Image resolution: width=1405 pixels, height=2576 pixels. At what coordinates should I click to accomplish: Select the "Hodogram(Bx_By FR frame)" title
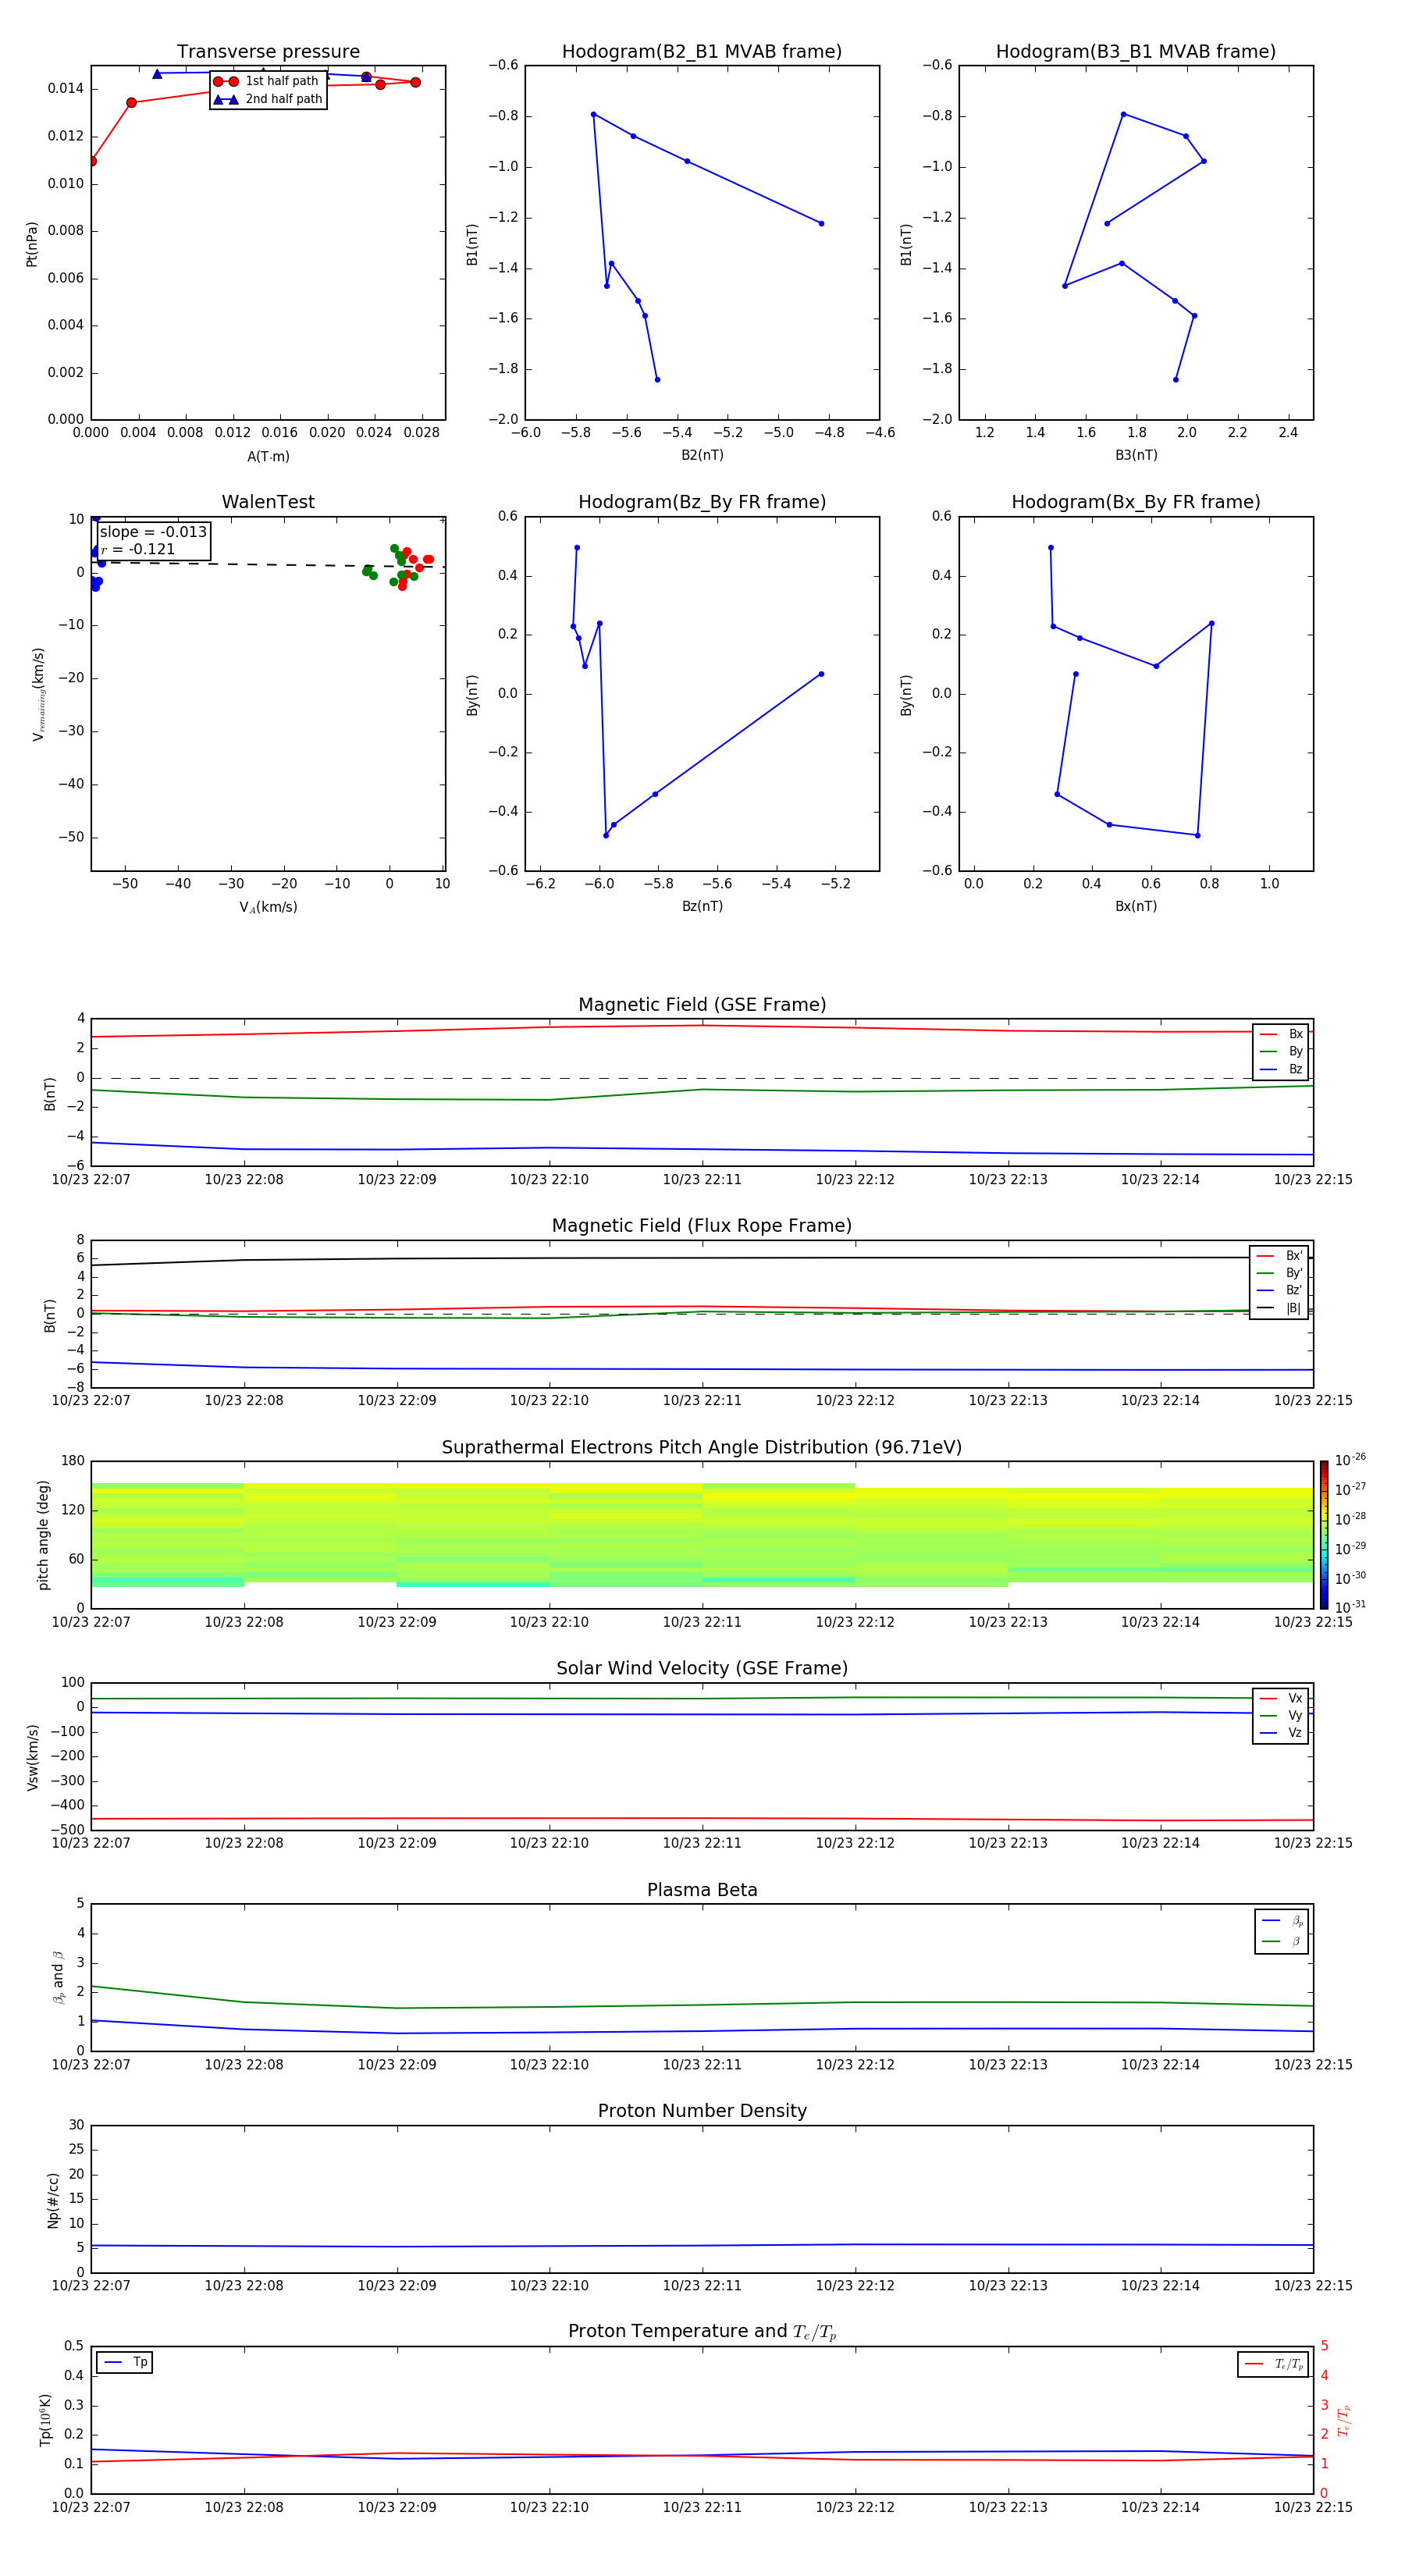pos(1136,502)
